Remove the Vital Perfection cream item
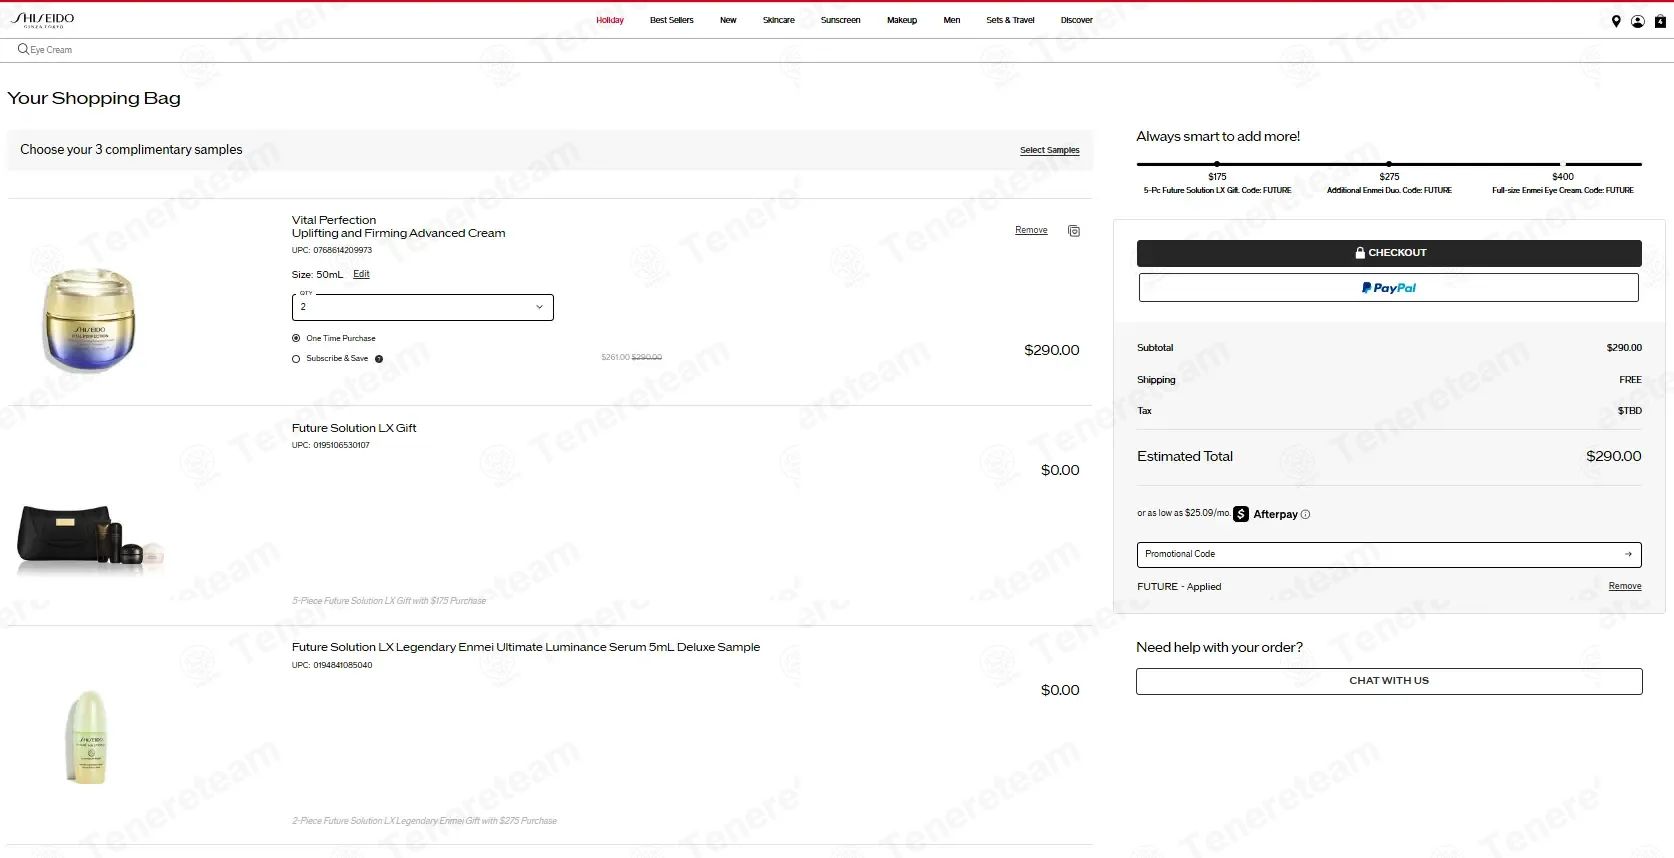The height and width of the screenshot is (858, 1674). (1031, 230)
